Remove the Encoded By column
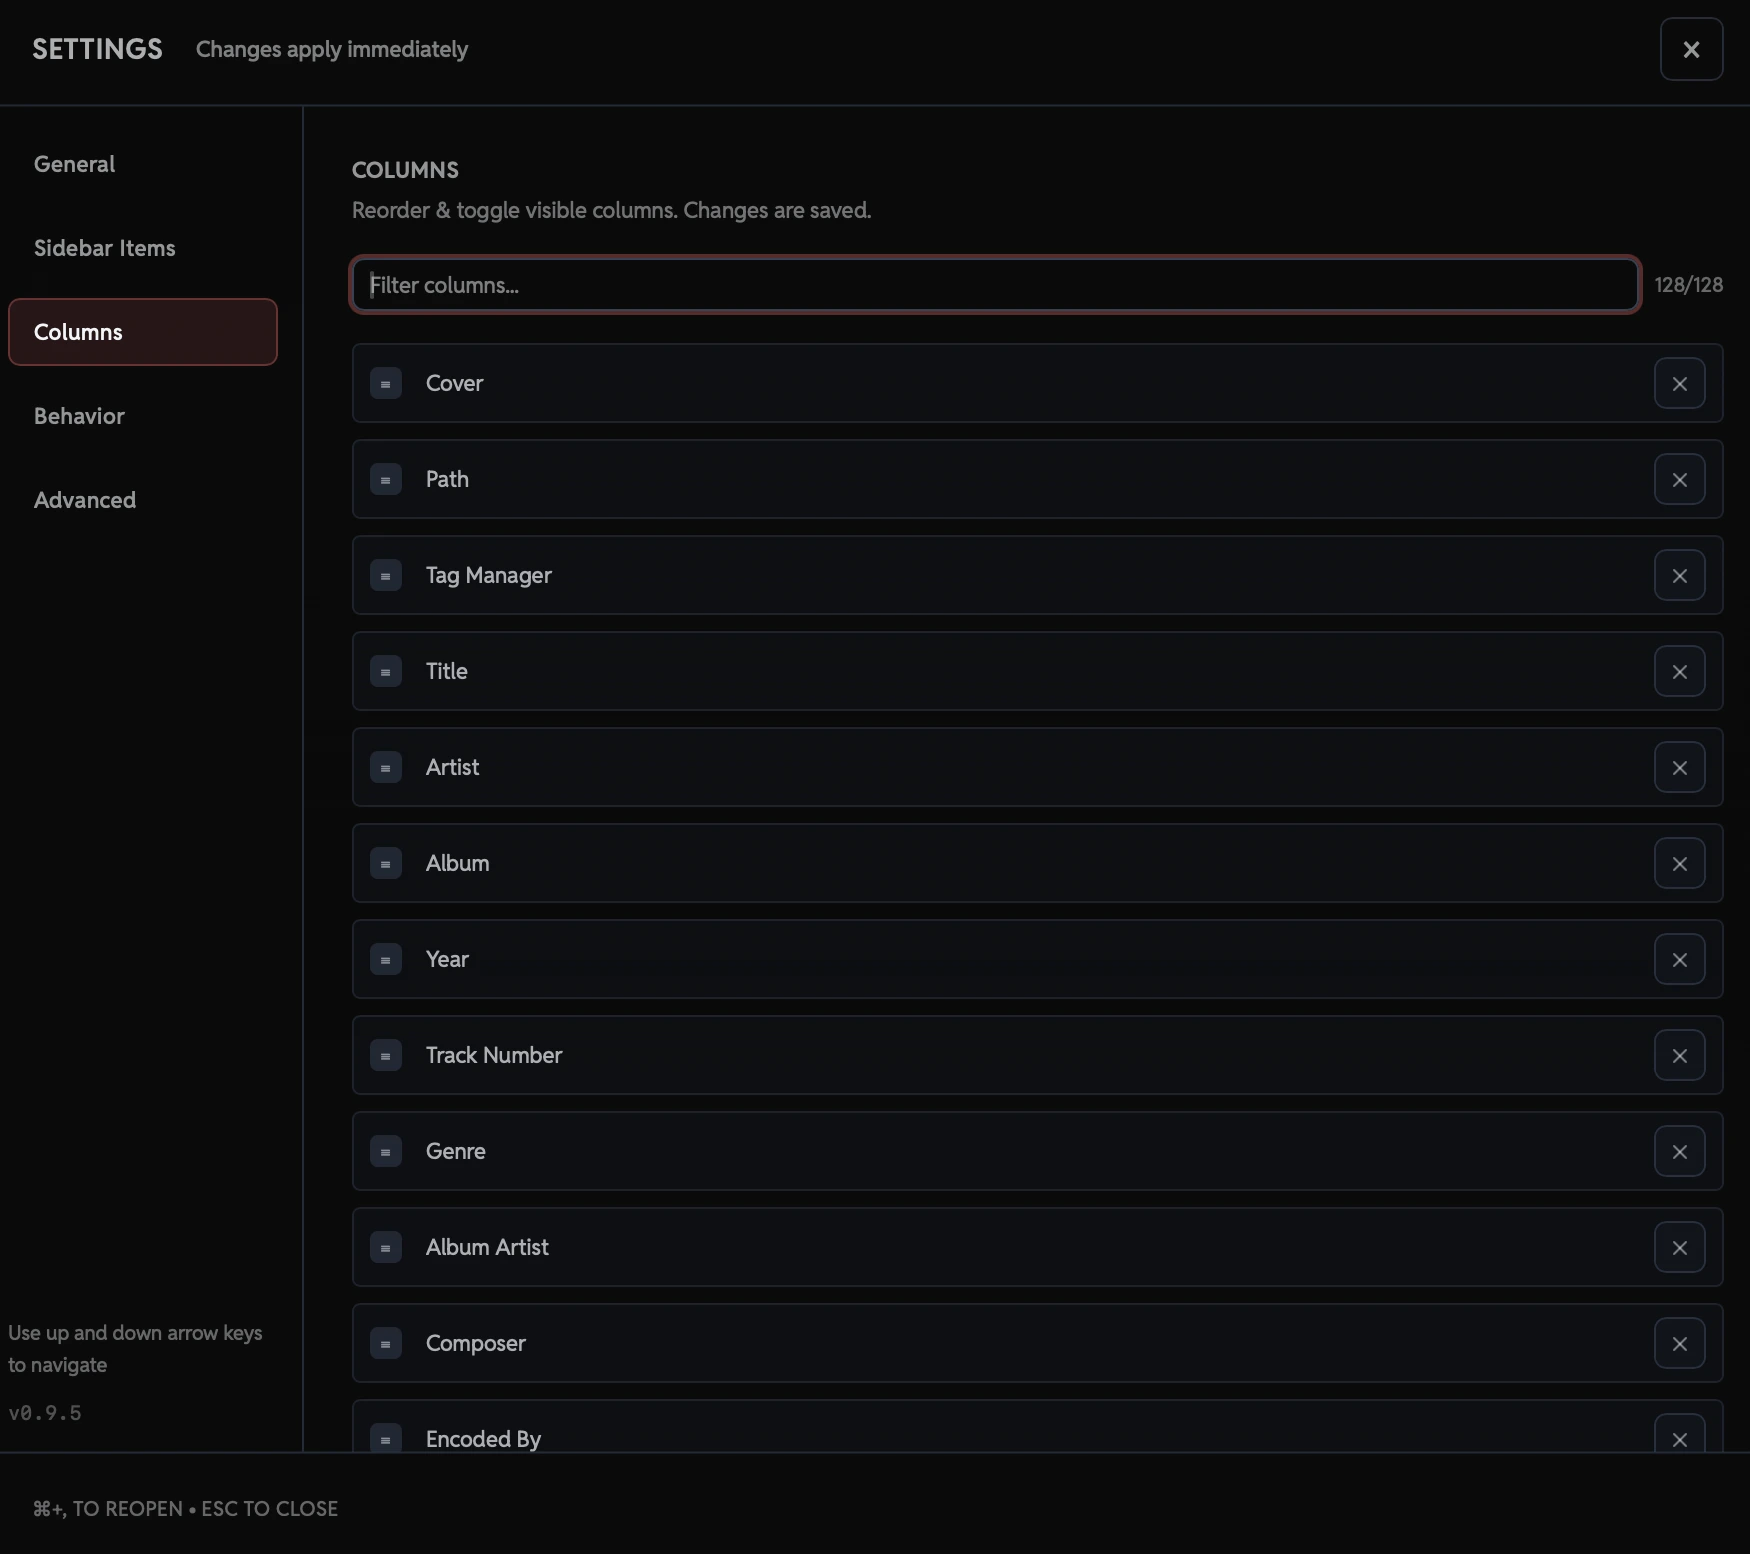Image resolution: width=1750 pixels, height=1554 pixels. click(x=1680, y=1439)
